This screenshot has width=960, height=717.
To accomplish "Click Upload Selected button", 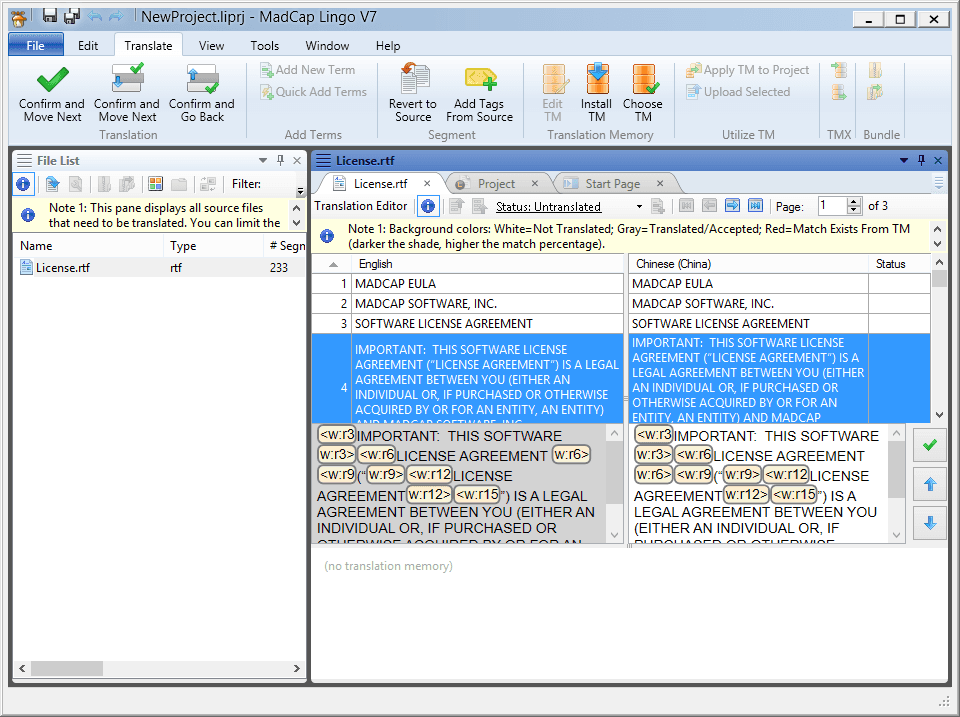I will (x=738, y=92).
